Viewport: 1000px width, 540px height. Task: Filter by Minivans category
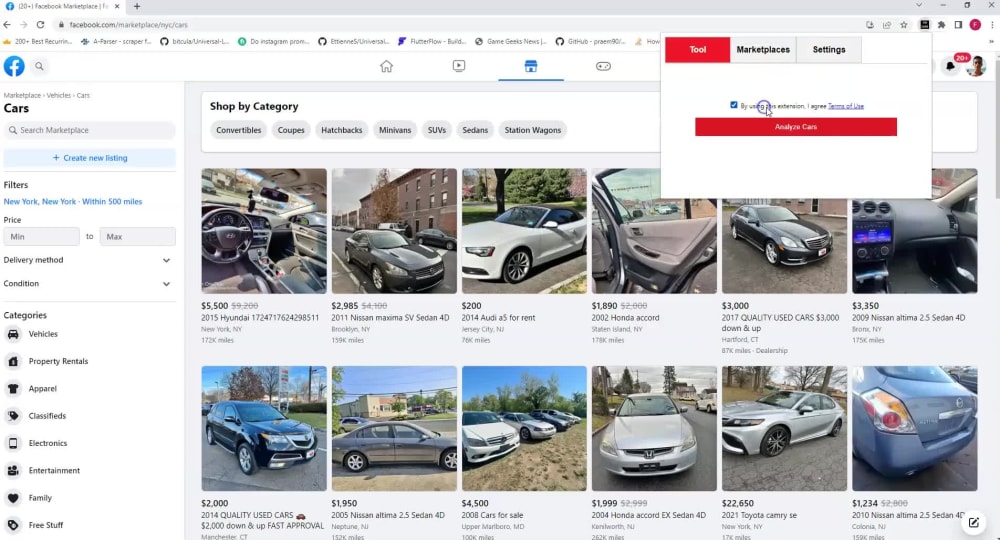coord(395,130)
